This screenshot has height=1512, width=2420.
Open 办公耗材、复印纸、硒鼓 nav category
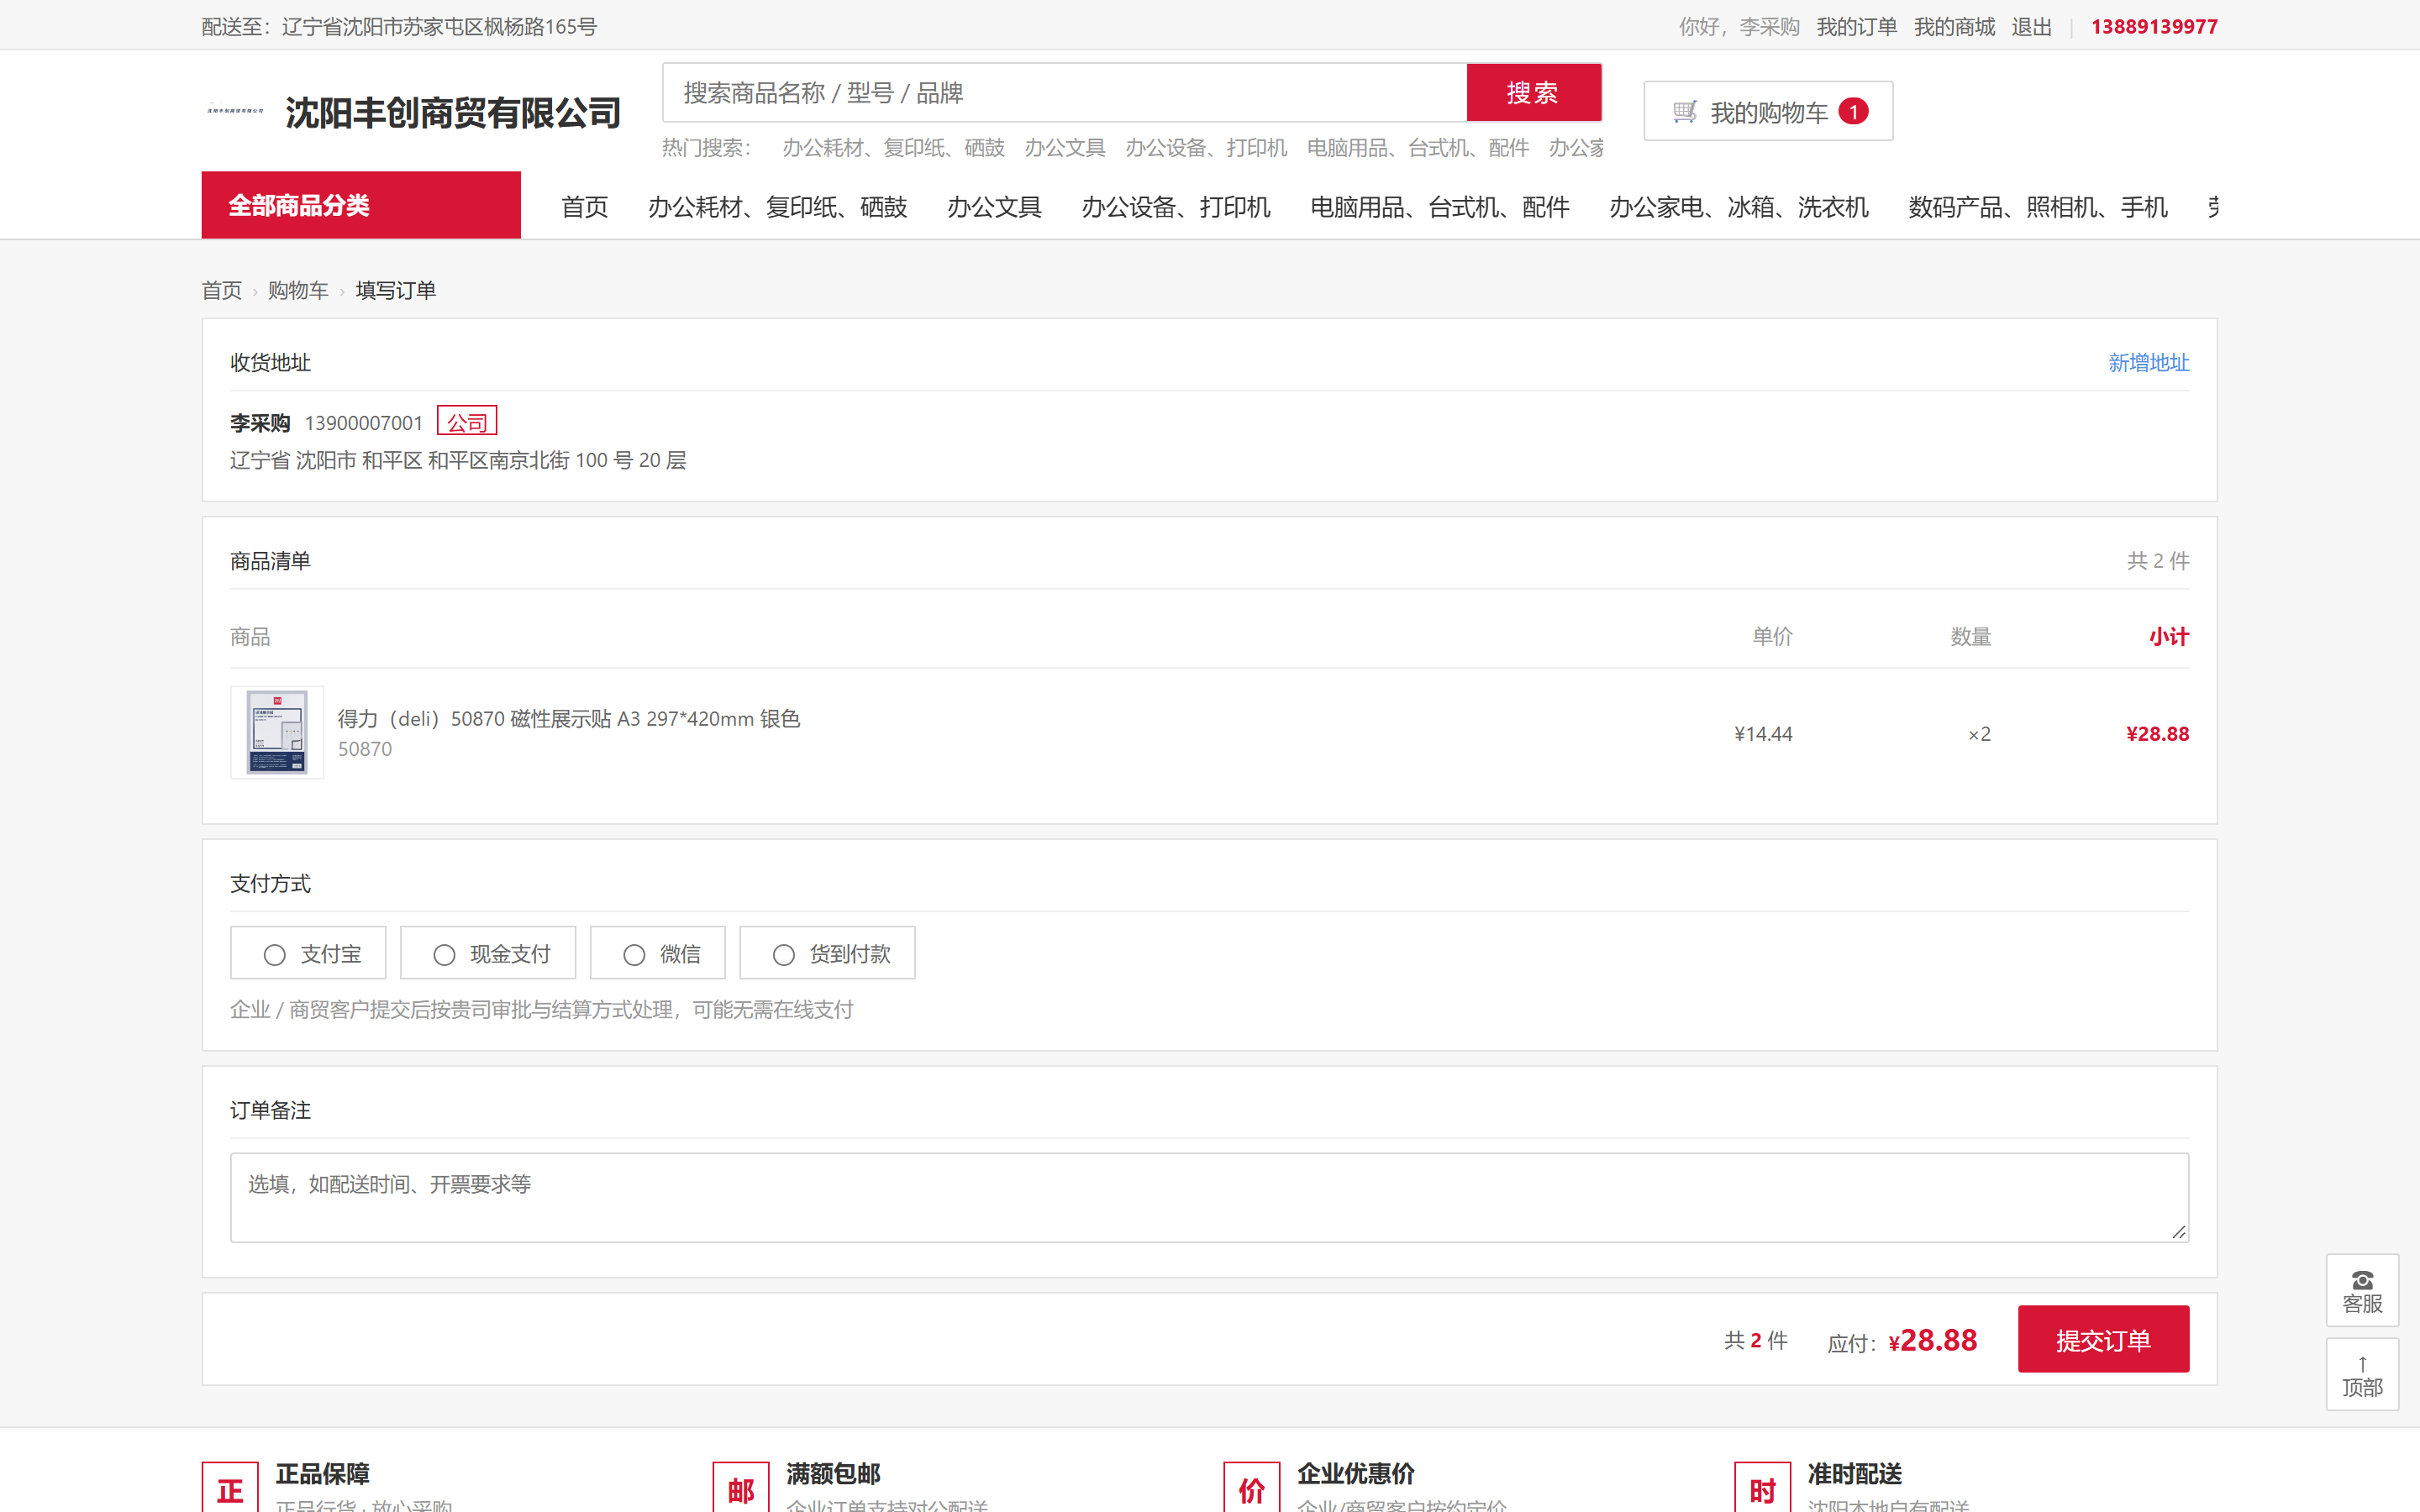pyautogui.click(x=778, y=207)
